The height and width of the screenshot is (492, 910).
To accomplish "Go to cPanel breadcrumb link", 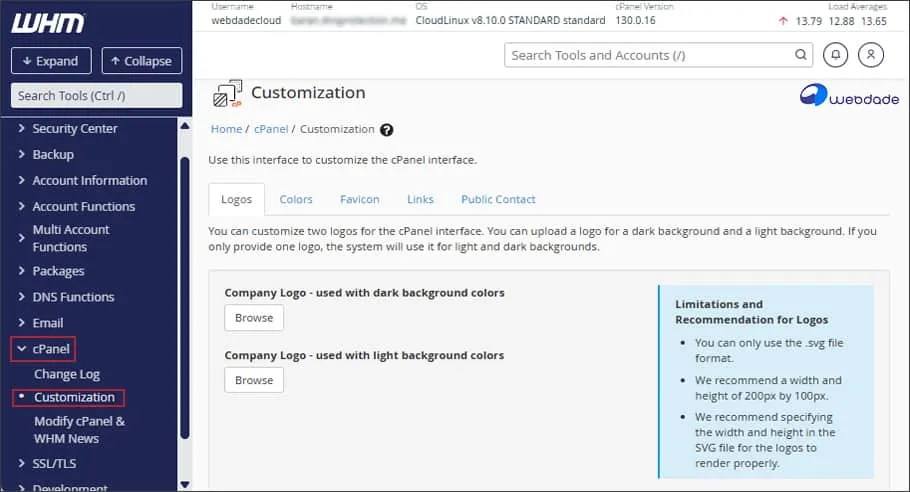I will [x=271, y=129].
